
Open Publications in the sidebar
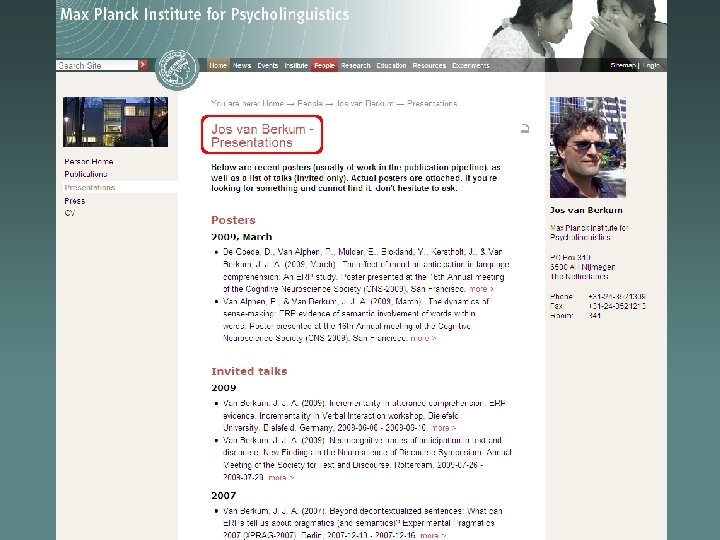point(86,174)
